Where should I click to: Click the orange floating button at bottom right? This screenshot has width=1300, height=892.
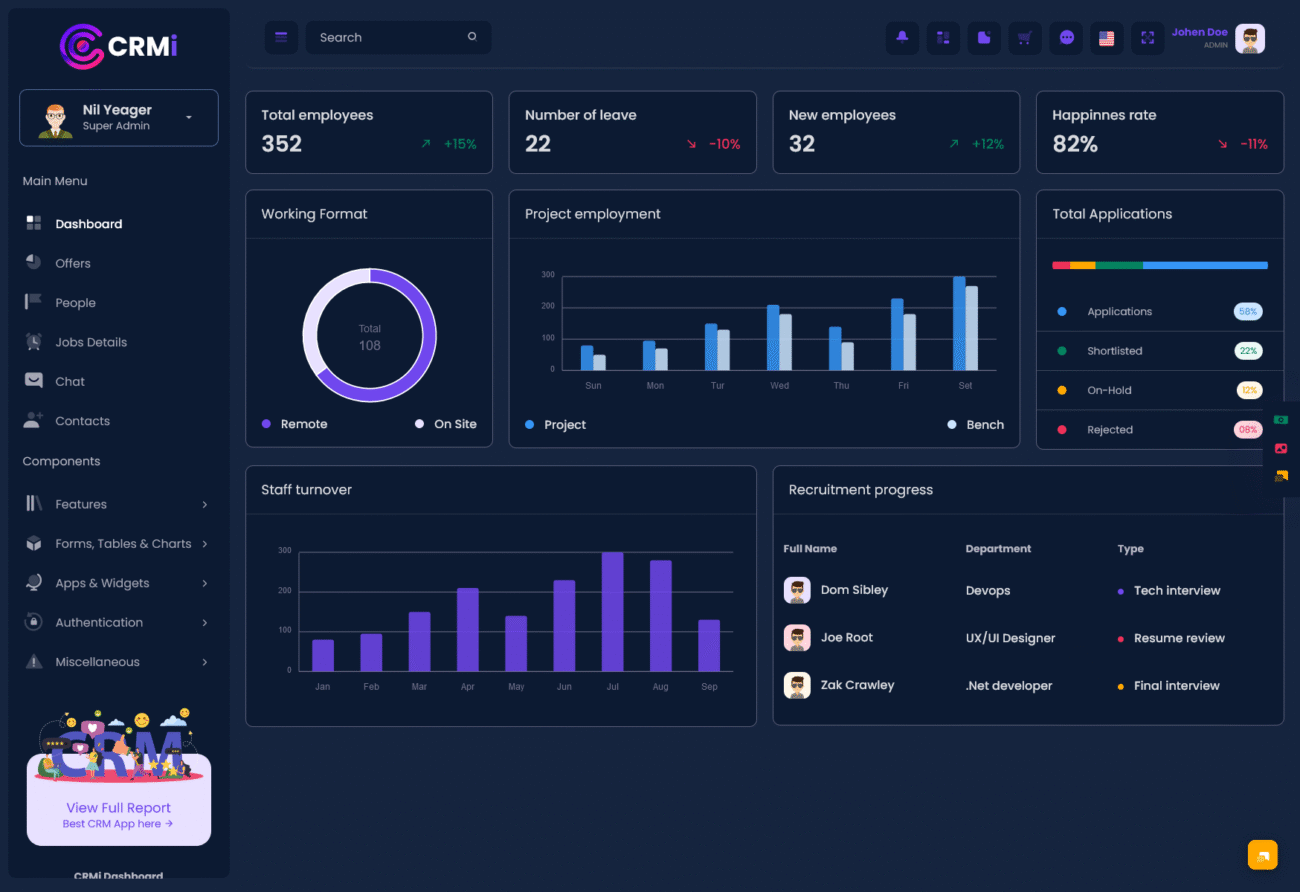tap(1262, 855)
